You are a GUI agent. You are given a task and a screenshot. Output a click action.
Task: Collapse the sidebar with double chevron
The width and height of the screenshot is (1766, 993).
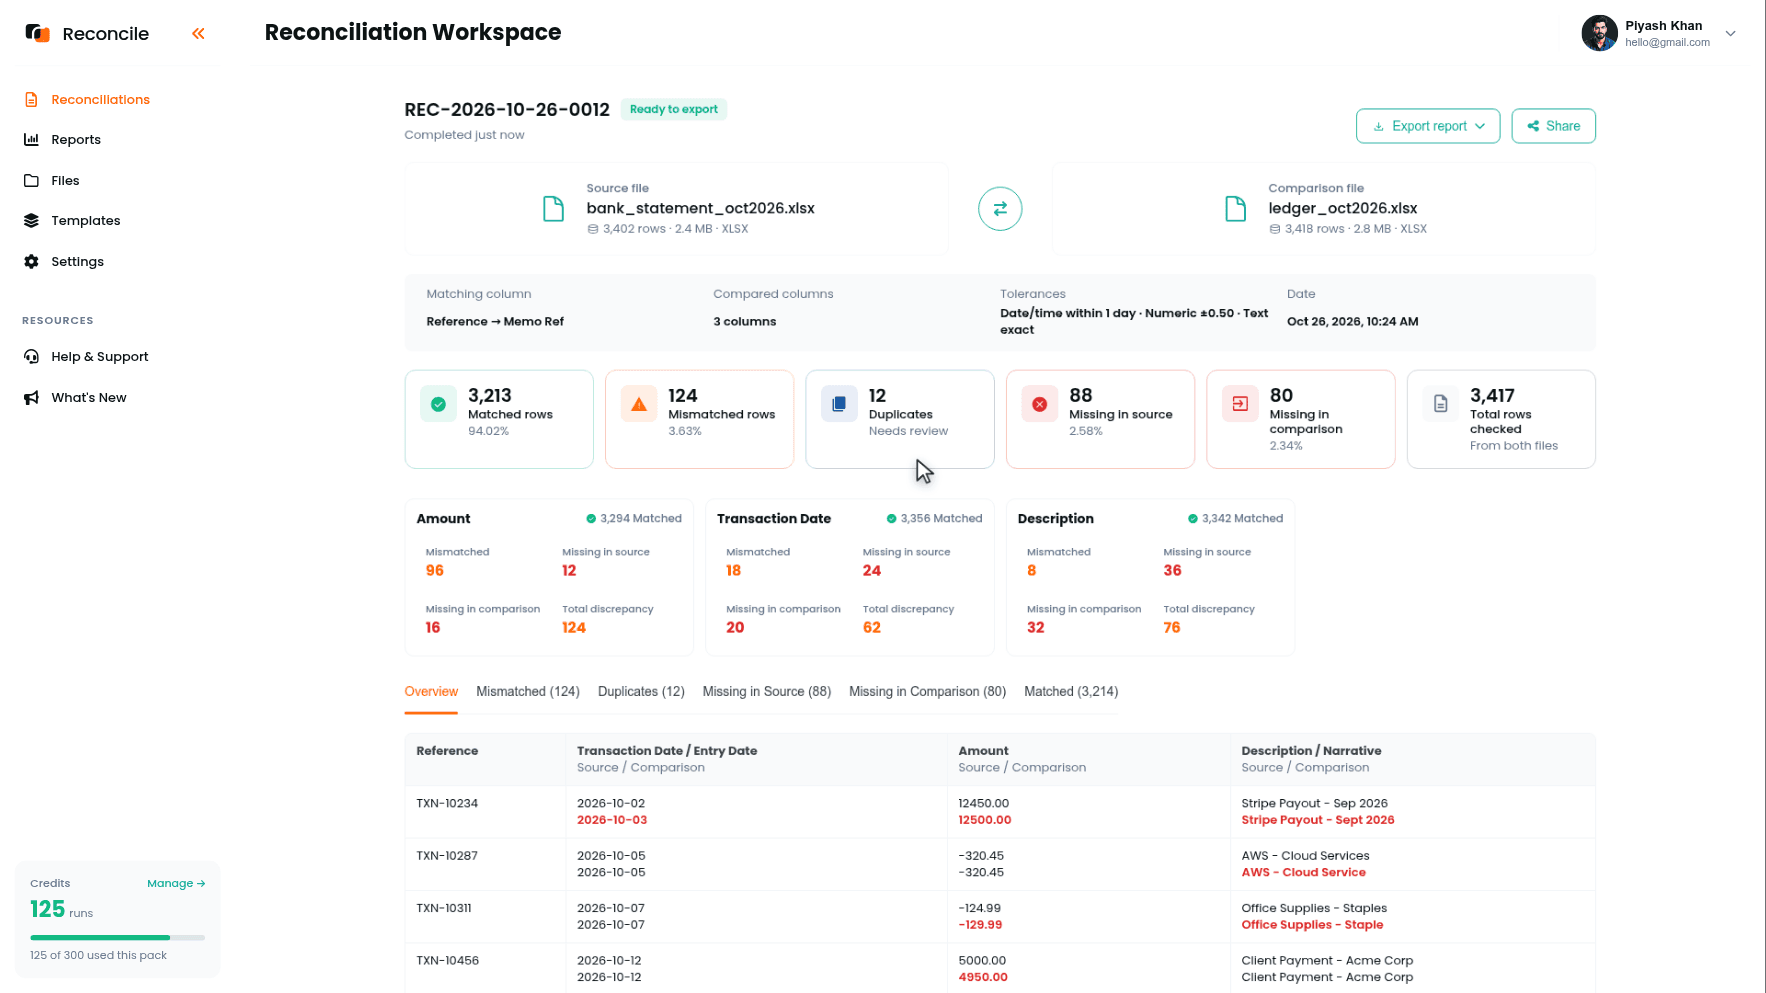(x=198, y=34)
